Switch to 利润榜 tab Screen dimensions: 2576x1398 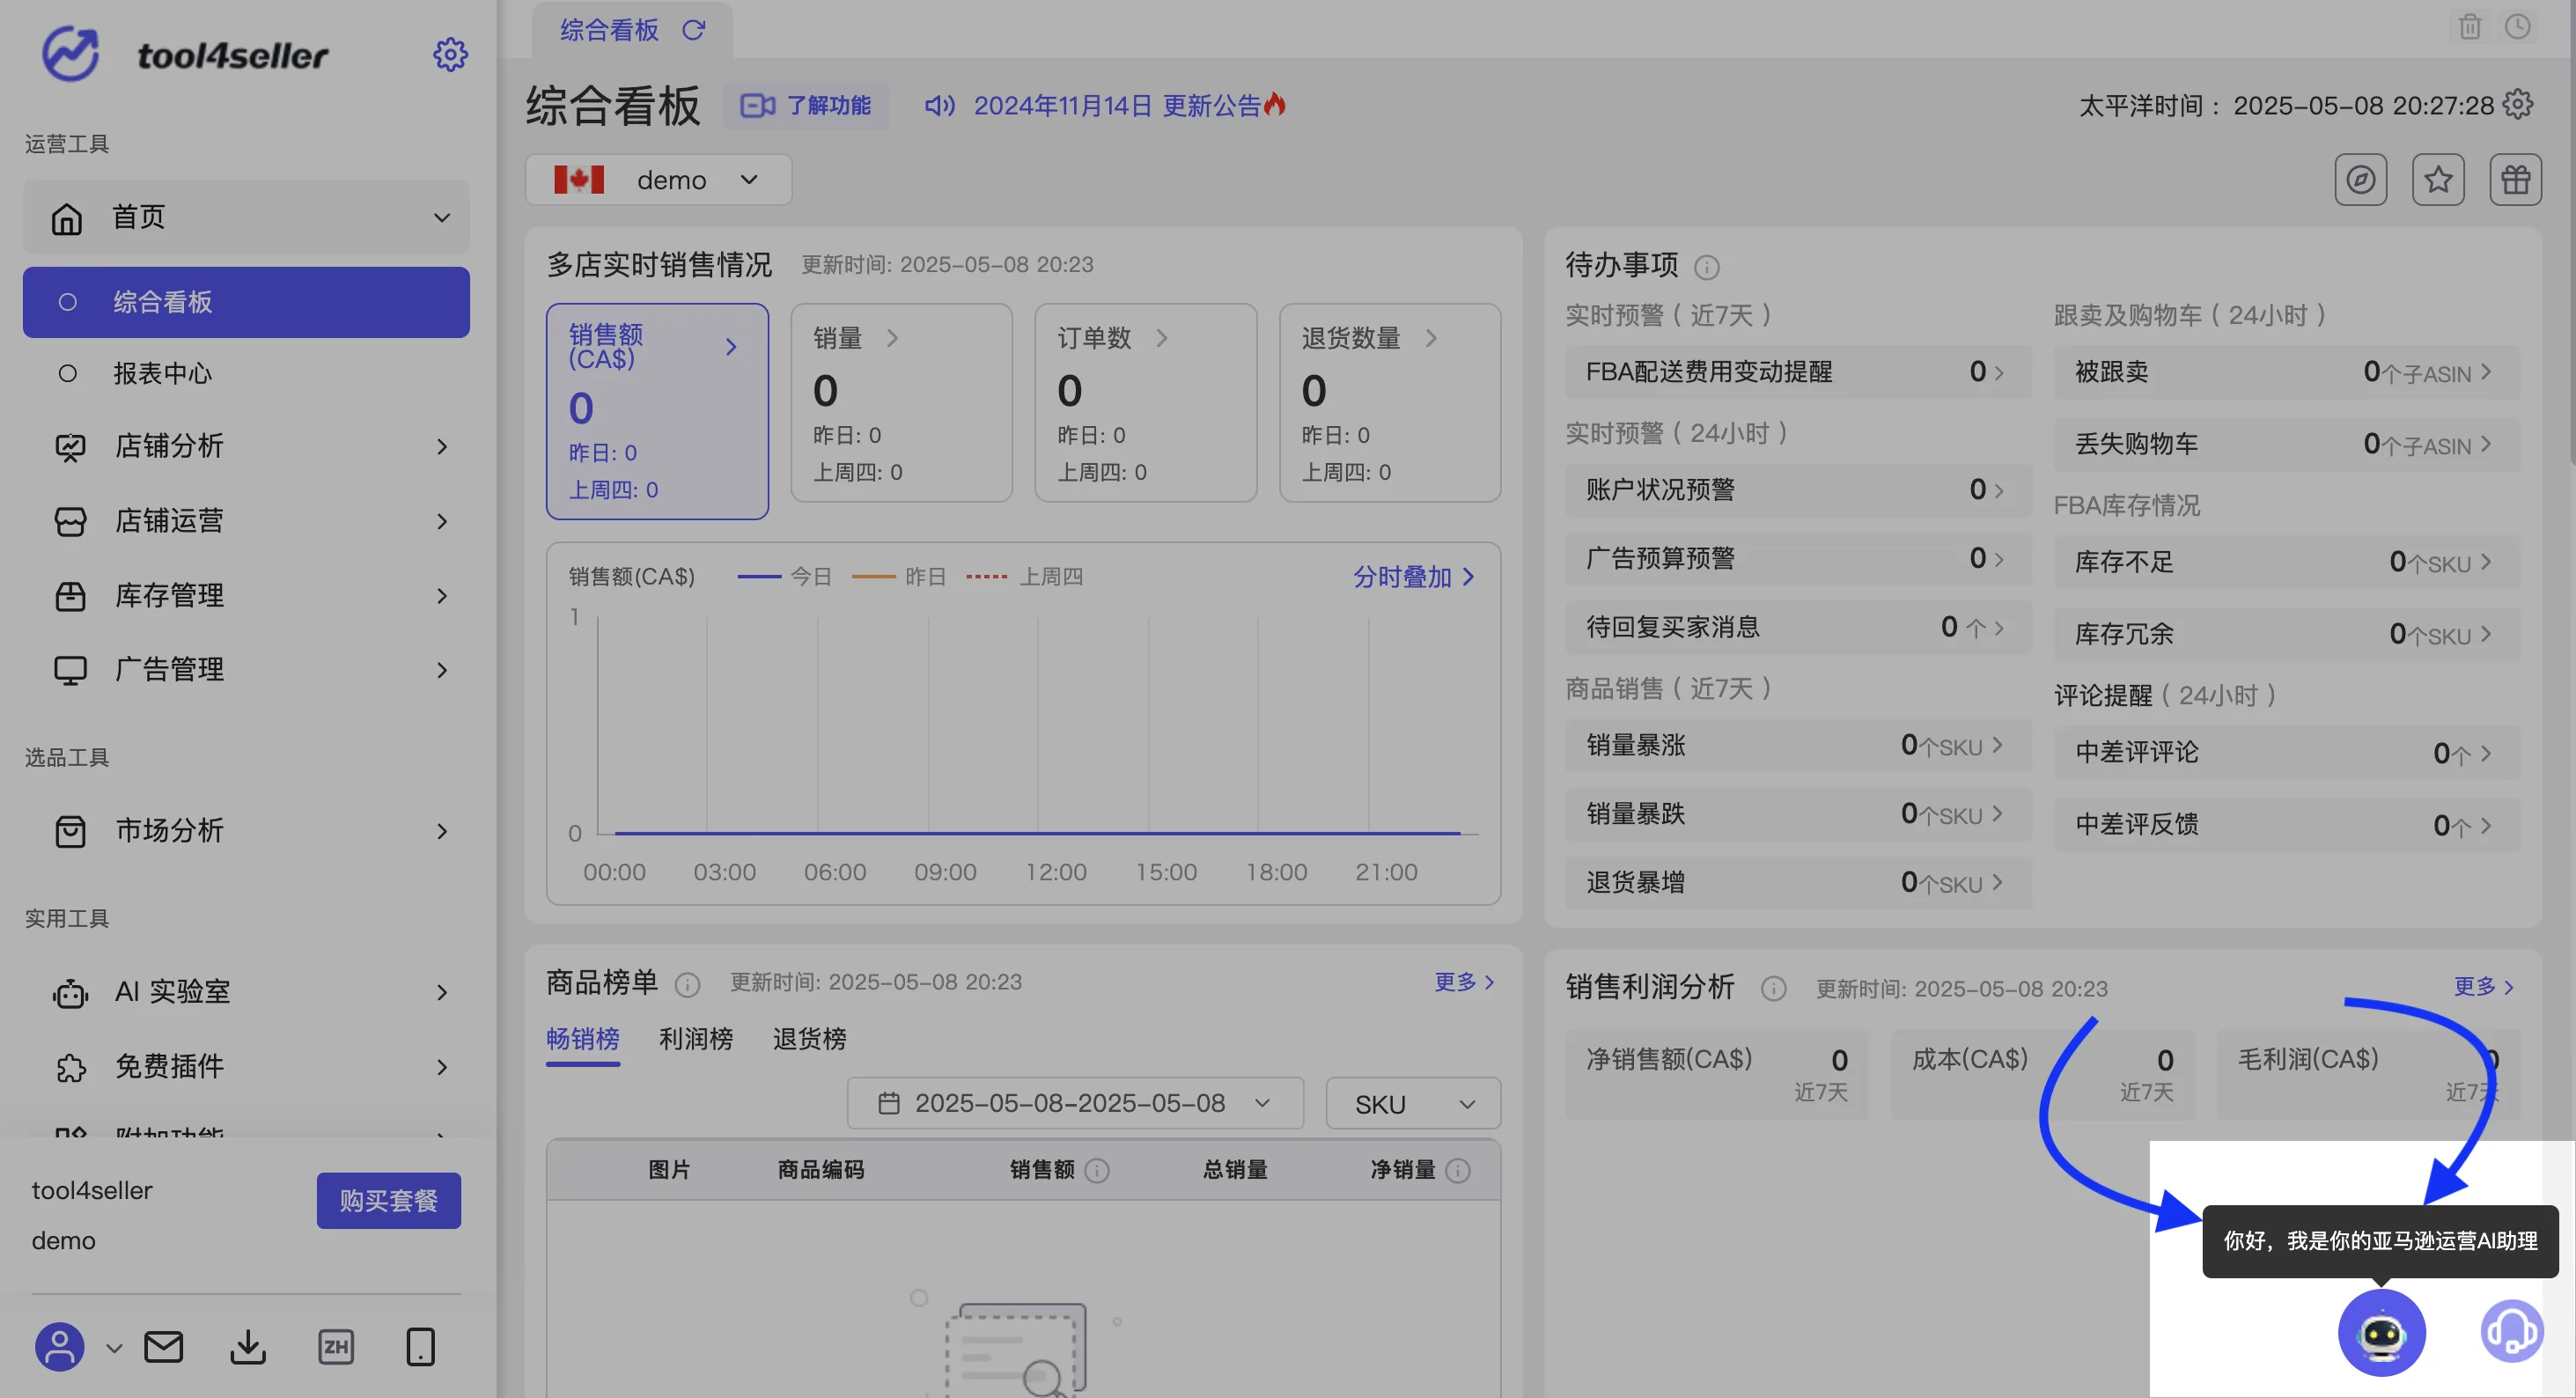coord(696,1039)
